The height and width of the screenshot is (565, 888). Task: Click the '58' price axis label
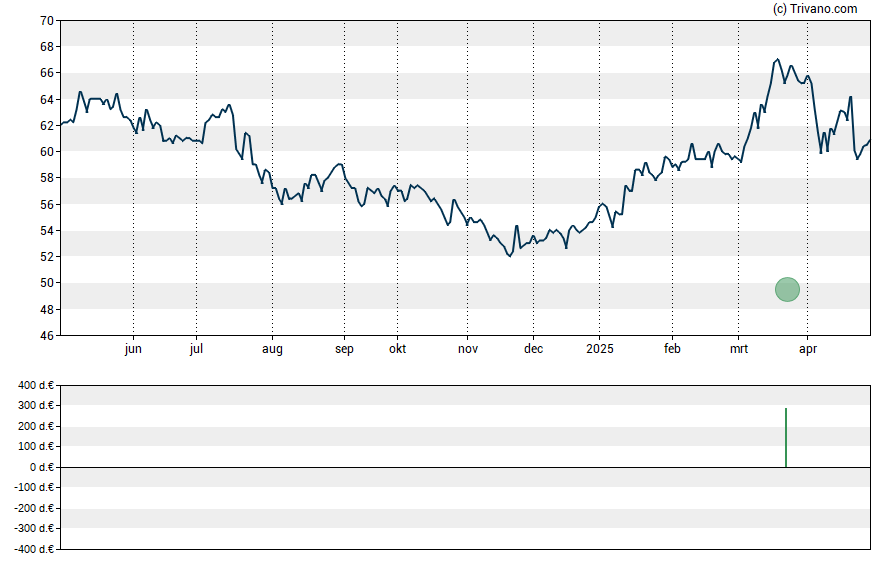(x=47, y=178)
